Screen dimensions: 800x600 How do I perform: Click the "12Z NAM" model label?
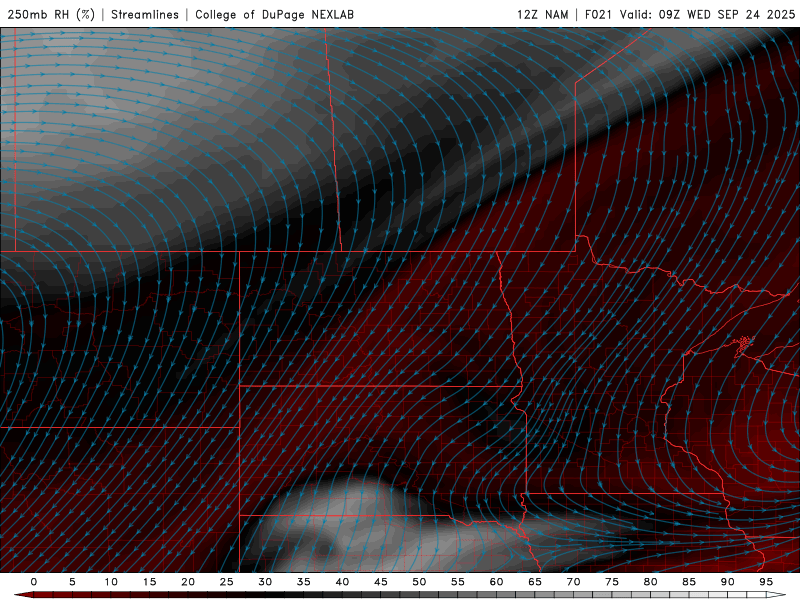pos(542,14)
